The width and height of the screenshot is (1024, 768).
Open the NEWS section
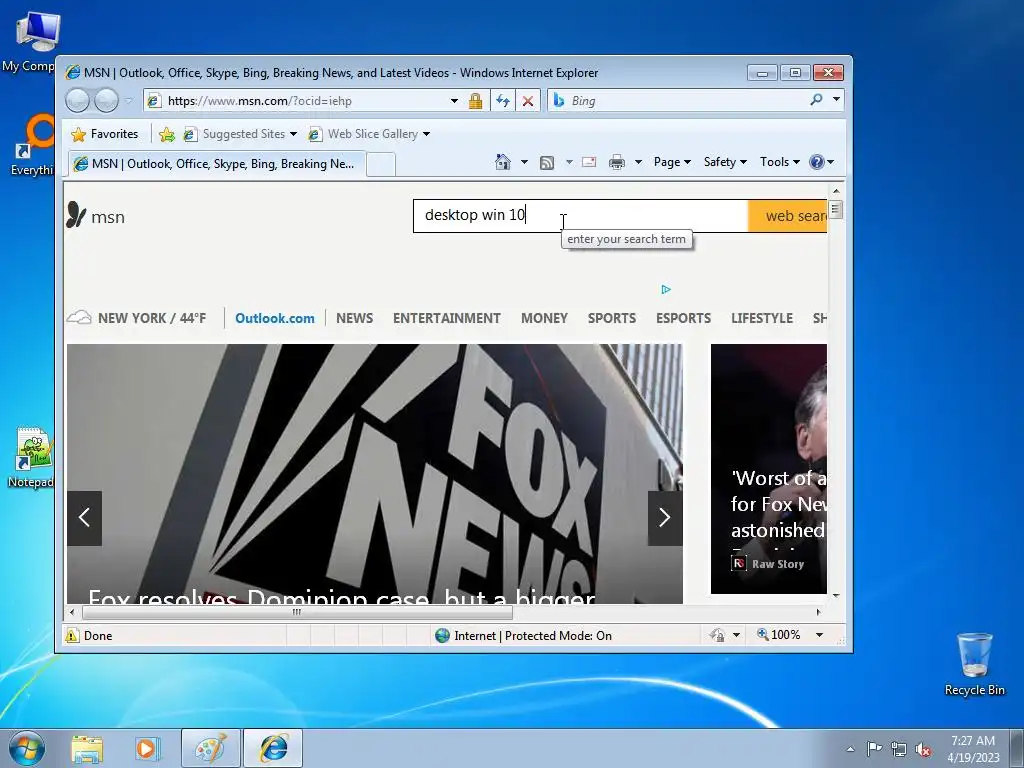click(355, 318)
